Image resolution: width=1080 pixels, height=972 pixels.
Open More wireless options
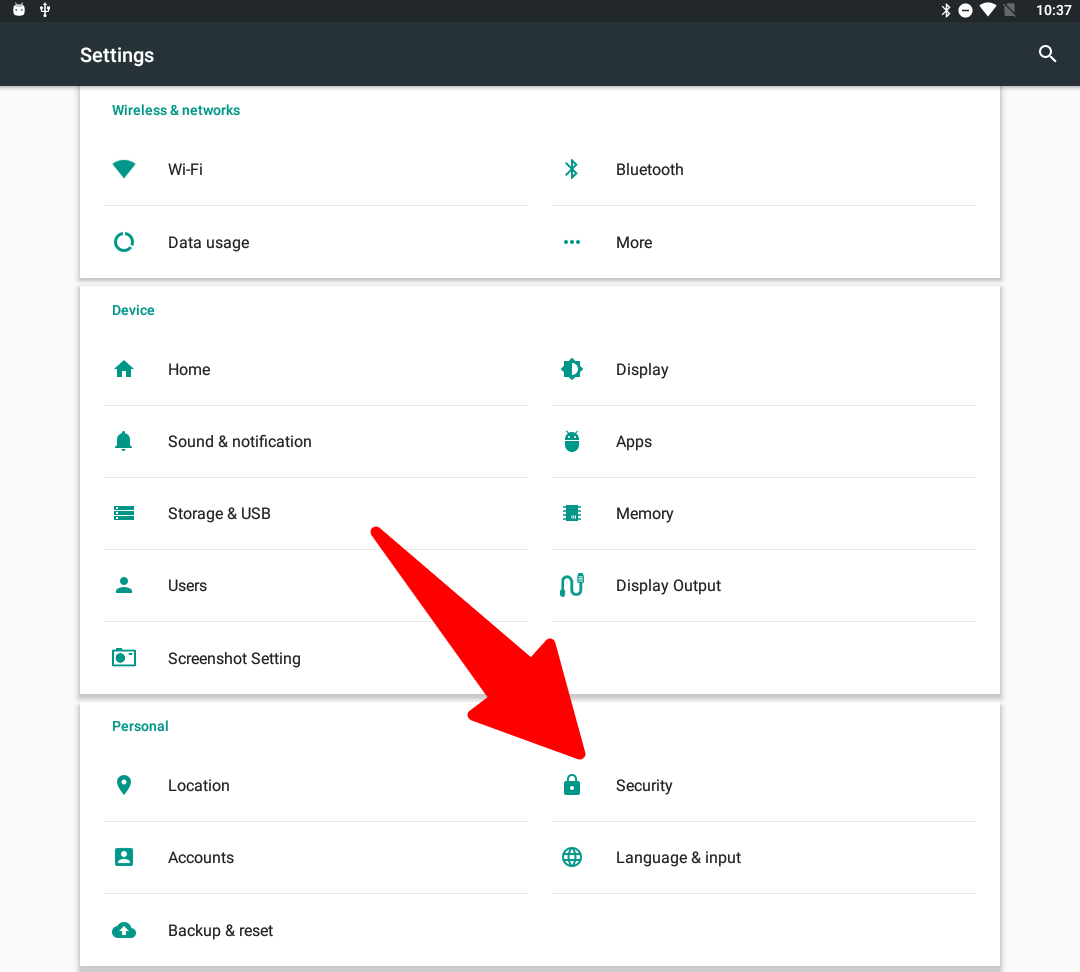pyautogui.click(x=764, y=242)
